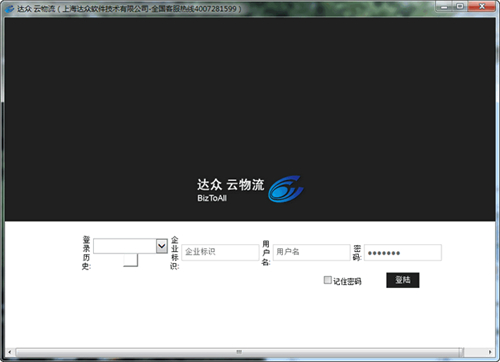Click the blue BizToAll logo swirl

pyautogui.click(x=286, y=189)
